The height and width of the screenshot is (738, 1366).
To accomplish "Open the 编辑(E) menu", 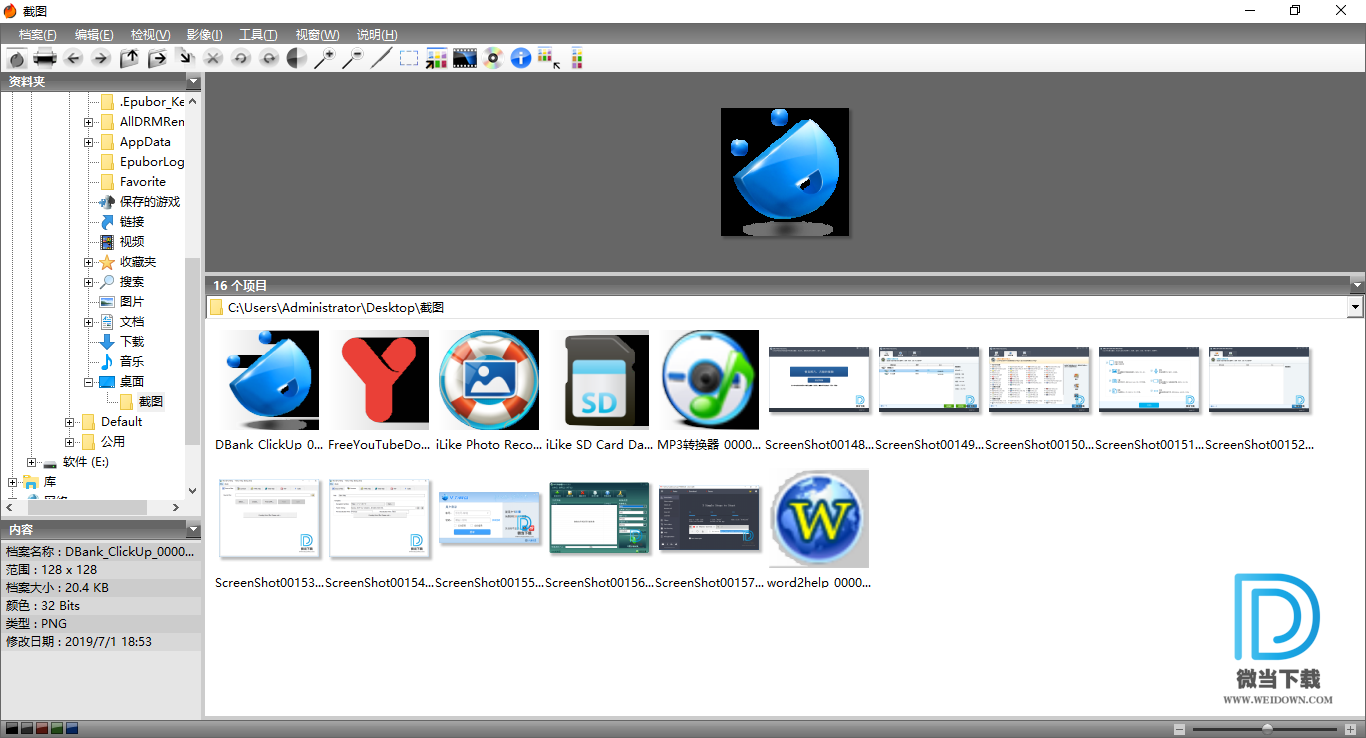I will click(x=94, y=34).
